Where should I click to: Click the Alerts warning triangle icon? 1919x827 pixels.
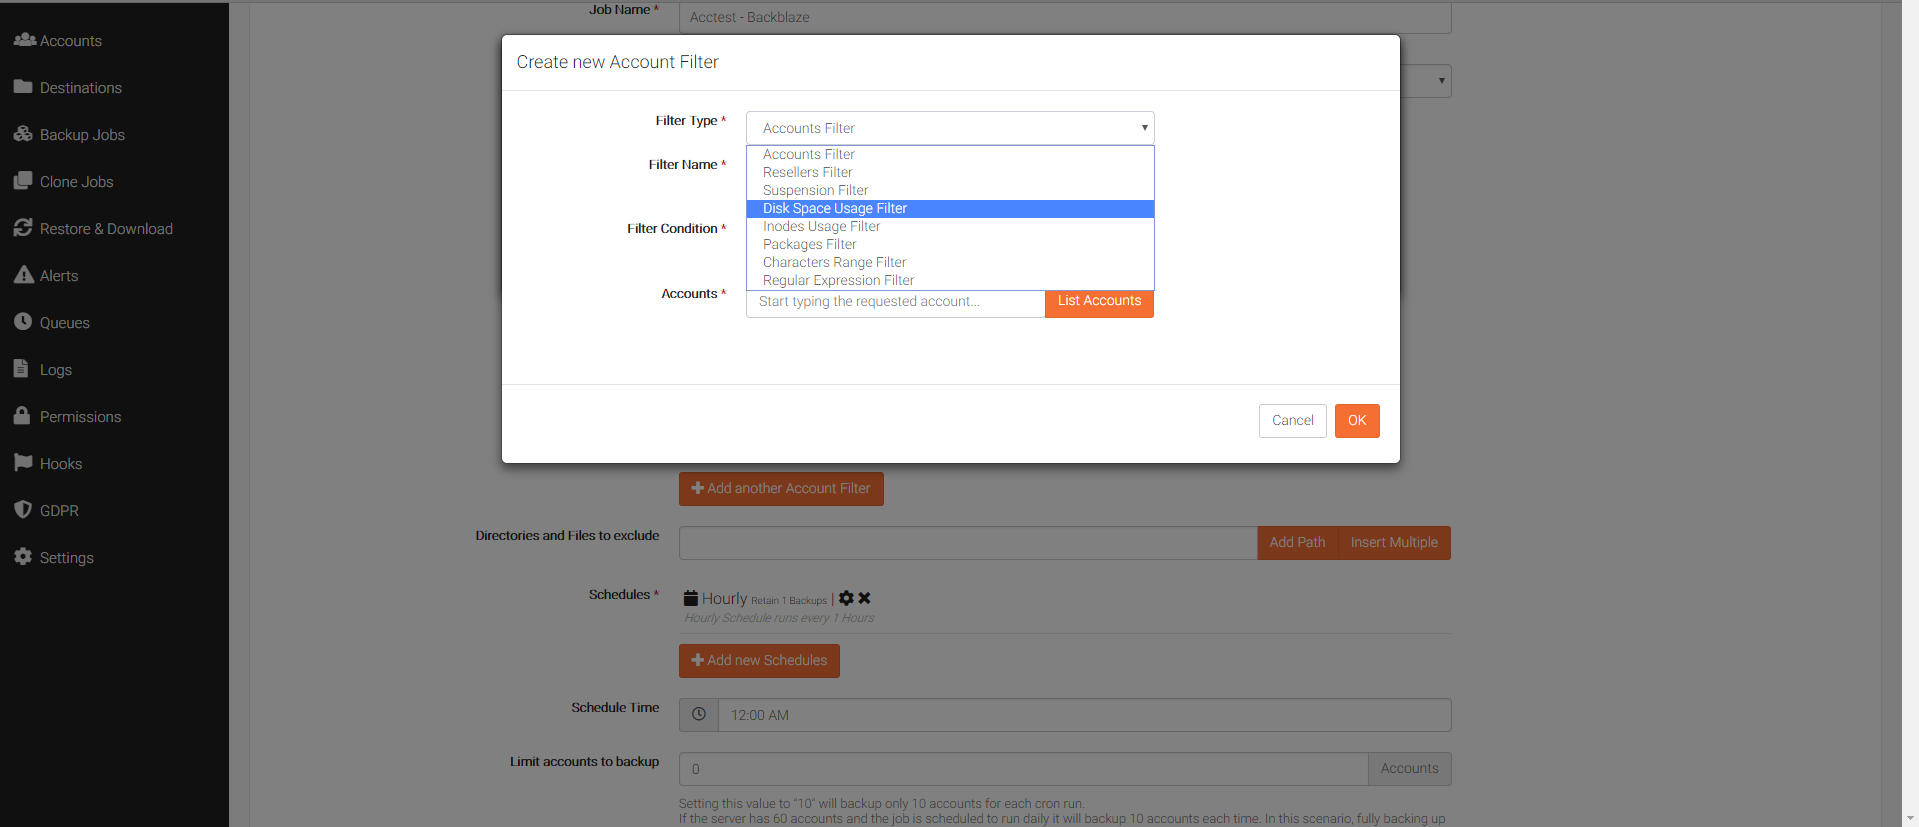23,275
